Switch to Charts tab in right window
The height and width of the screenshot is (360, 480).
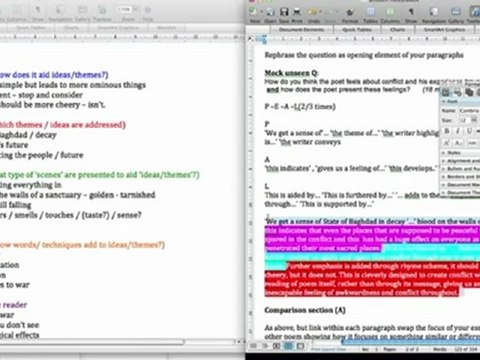click(398, 30)
